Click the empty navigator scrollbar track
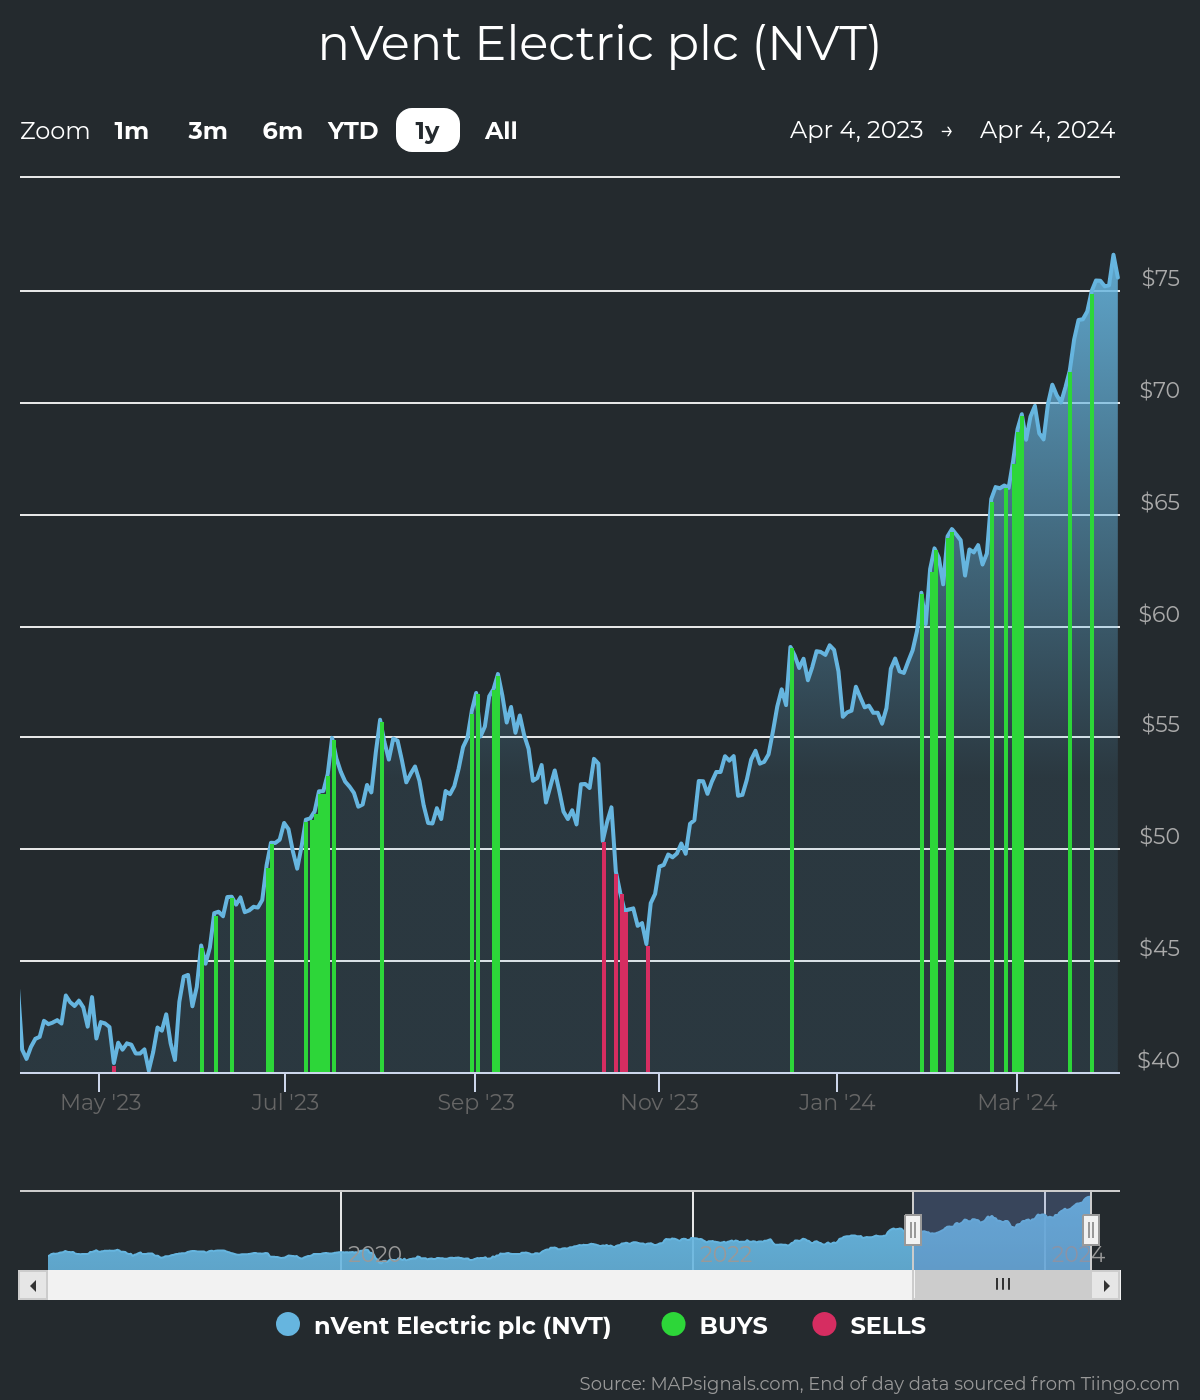This screenshot has width=1200, height=1400. [x=480, y=1285]
